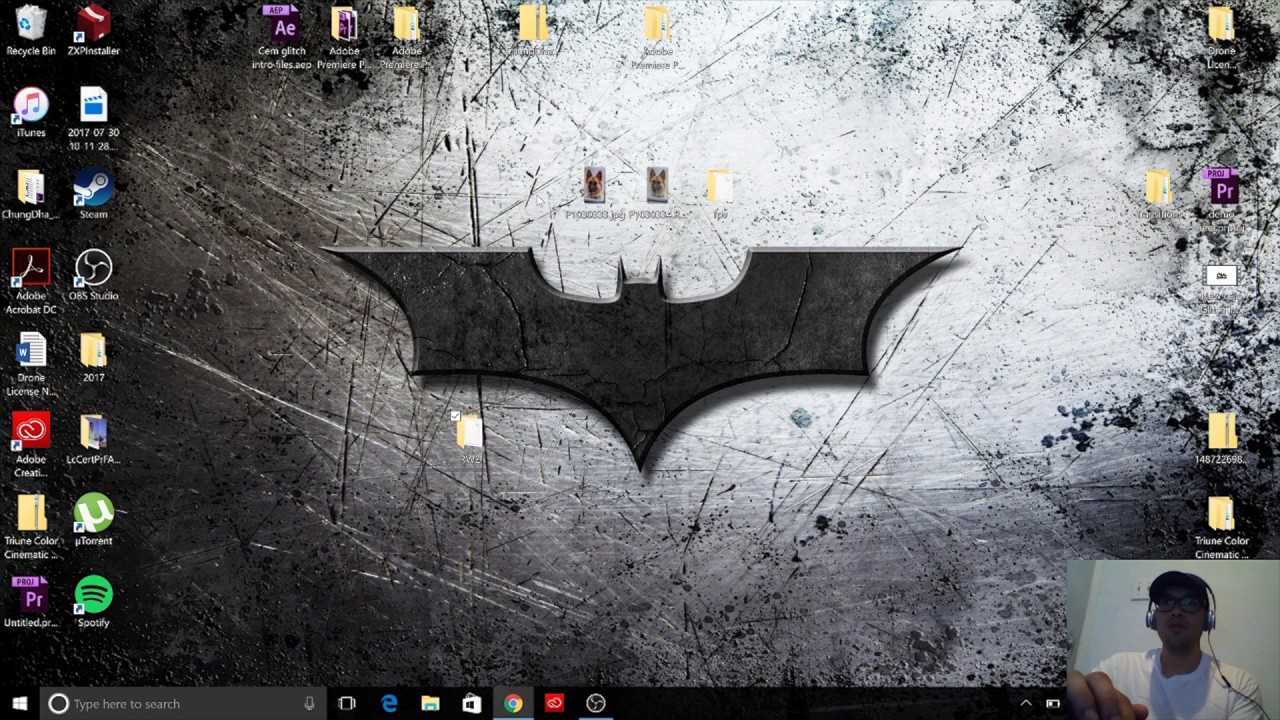This screenshot has width=1280, height=720.
Task: Select the Drone License Word document
Action: (x=31, y=364)
